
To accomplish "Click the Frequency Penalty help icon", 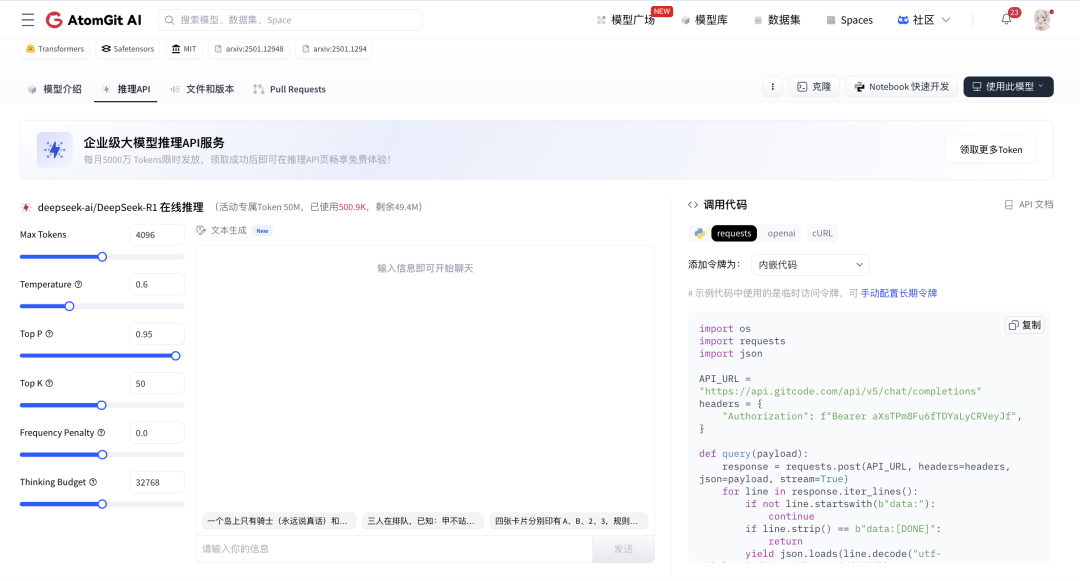I will [101, 433].
